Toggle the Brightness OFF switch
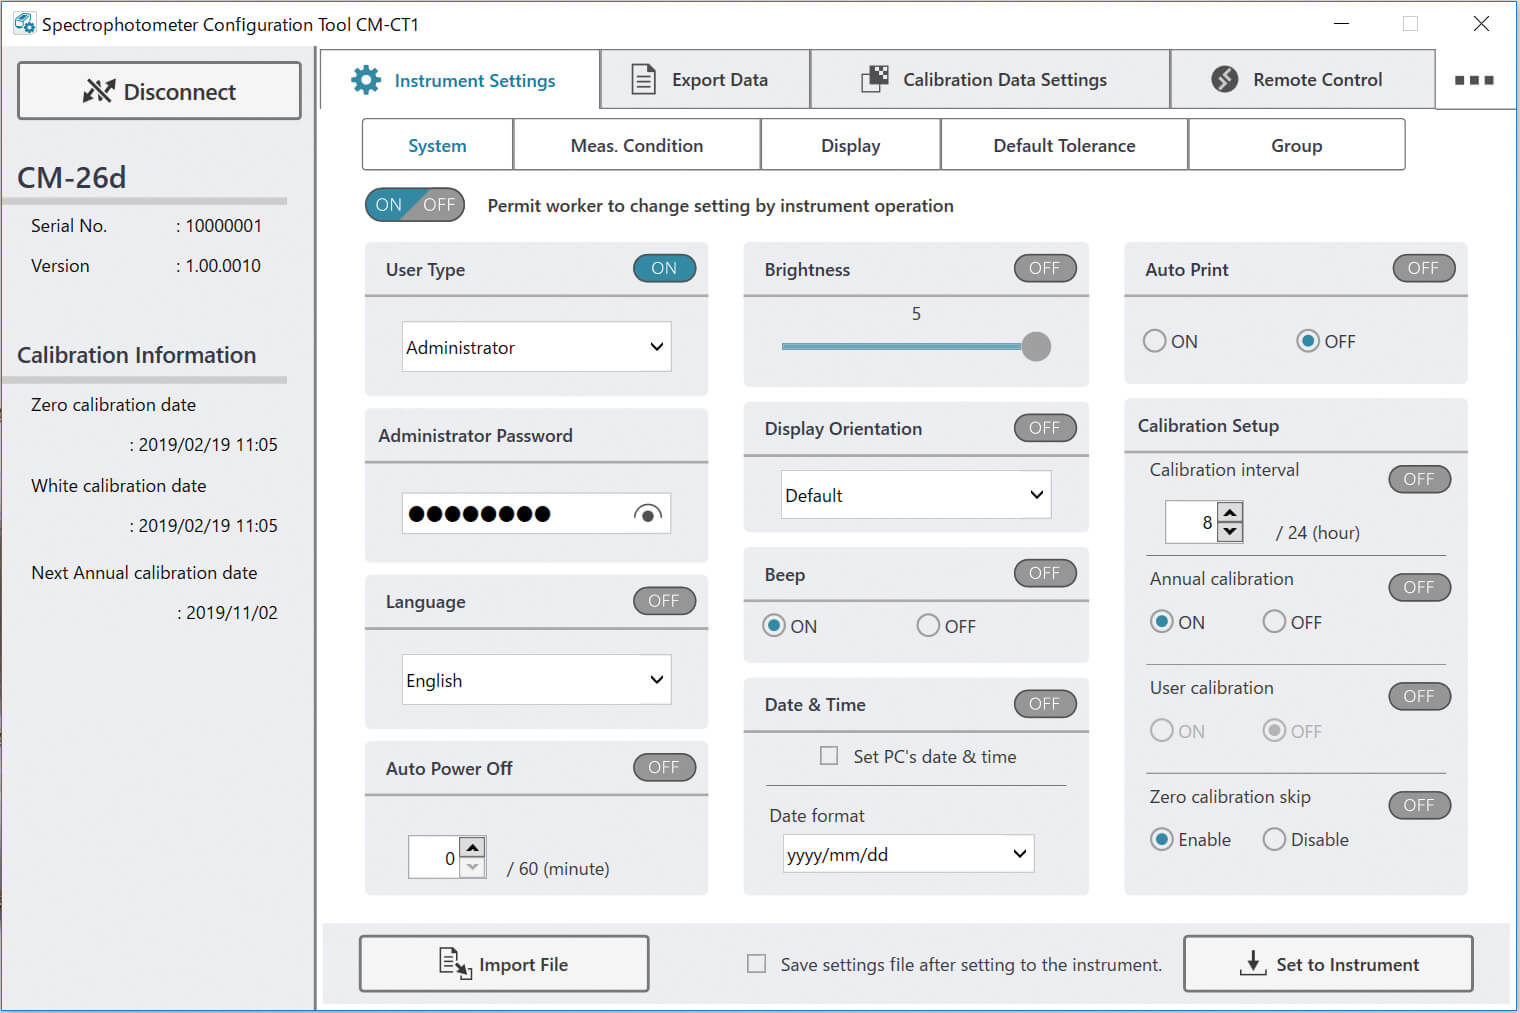 point(1045,268)
